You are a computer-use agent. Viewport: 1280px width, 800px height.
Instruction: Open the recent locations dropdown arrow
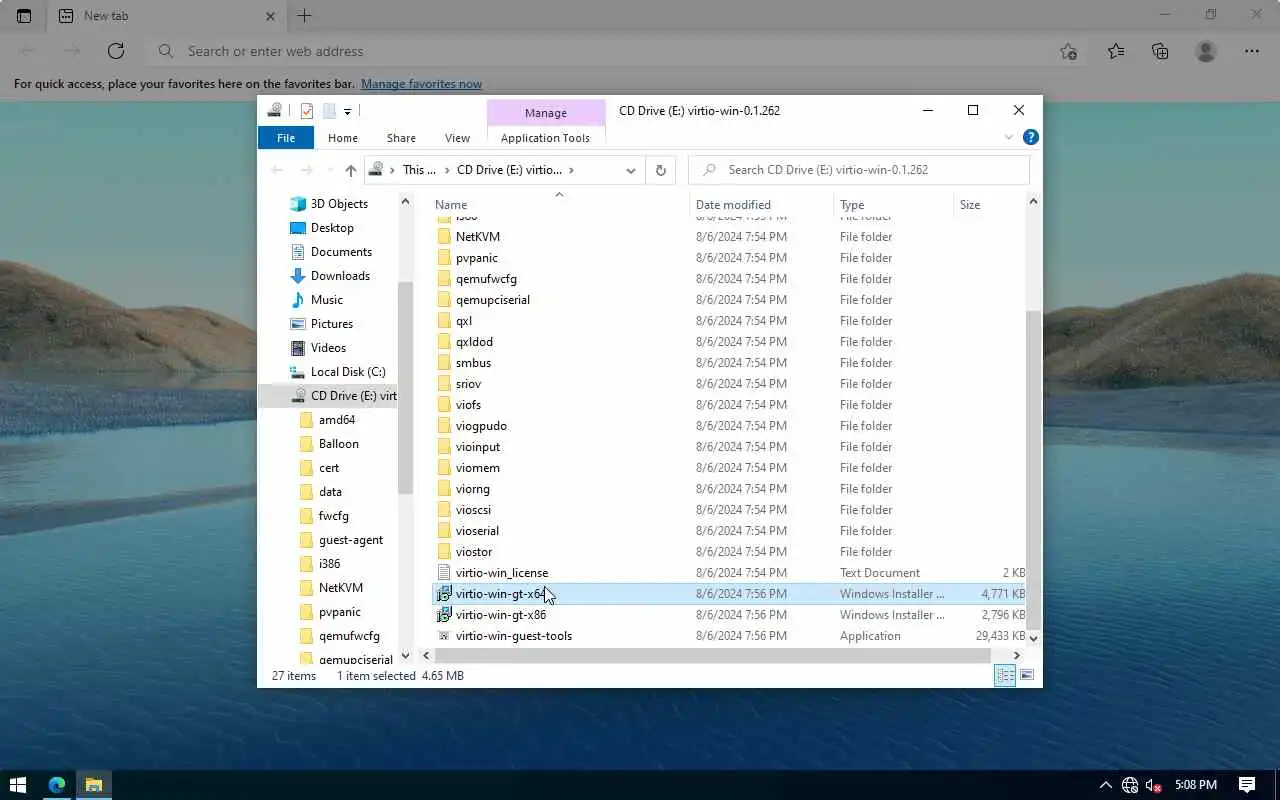(330, 171)
